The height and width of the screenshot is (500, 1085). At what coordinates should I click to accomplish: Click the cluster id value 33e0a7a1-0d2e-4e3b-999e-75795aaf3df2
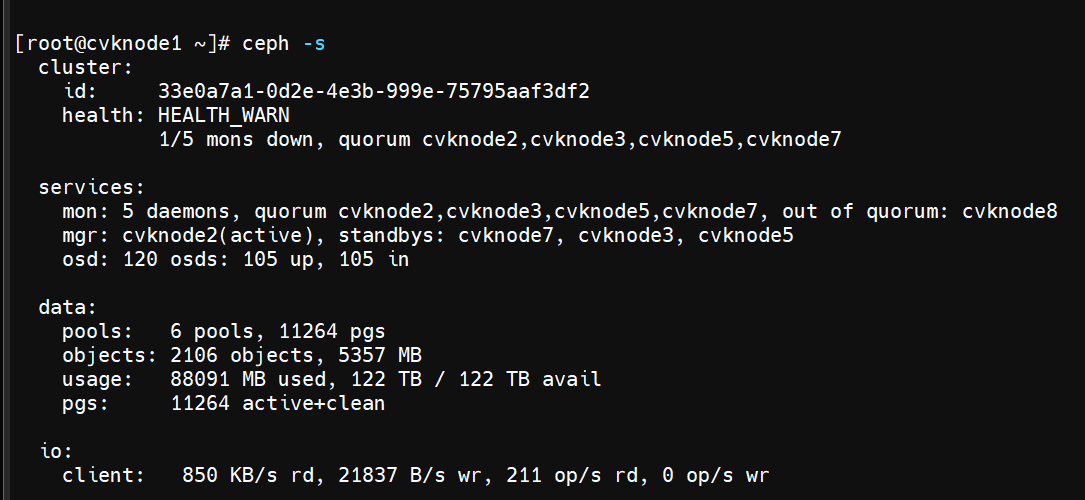[x=373, y=92]
